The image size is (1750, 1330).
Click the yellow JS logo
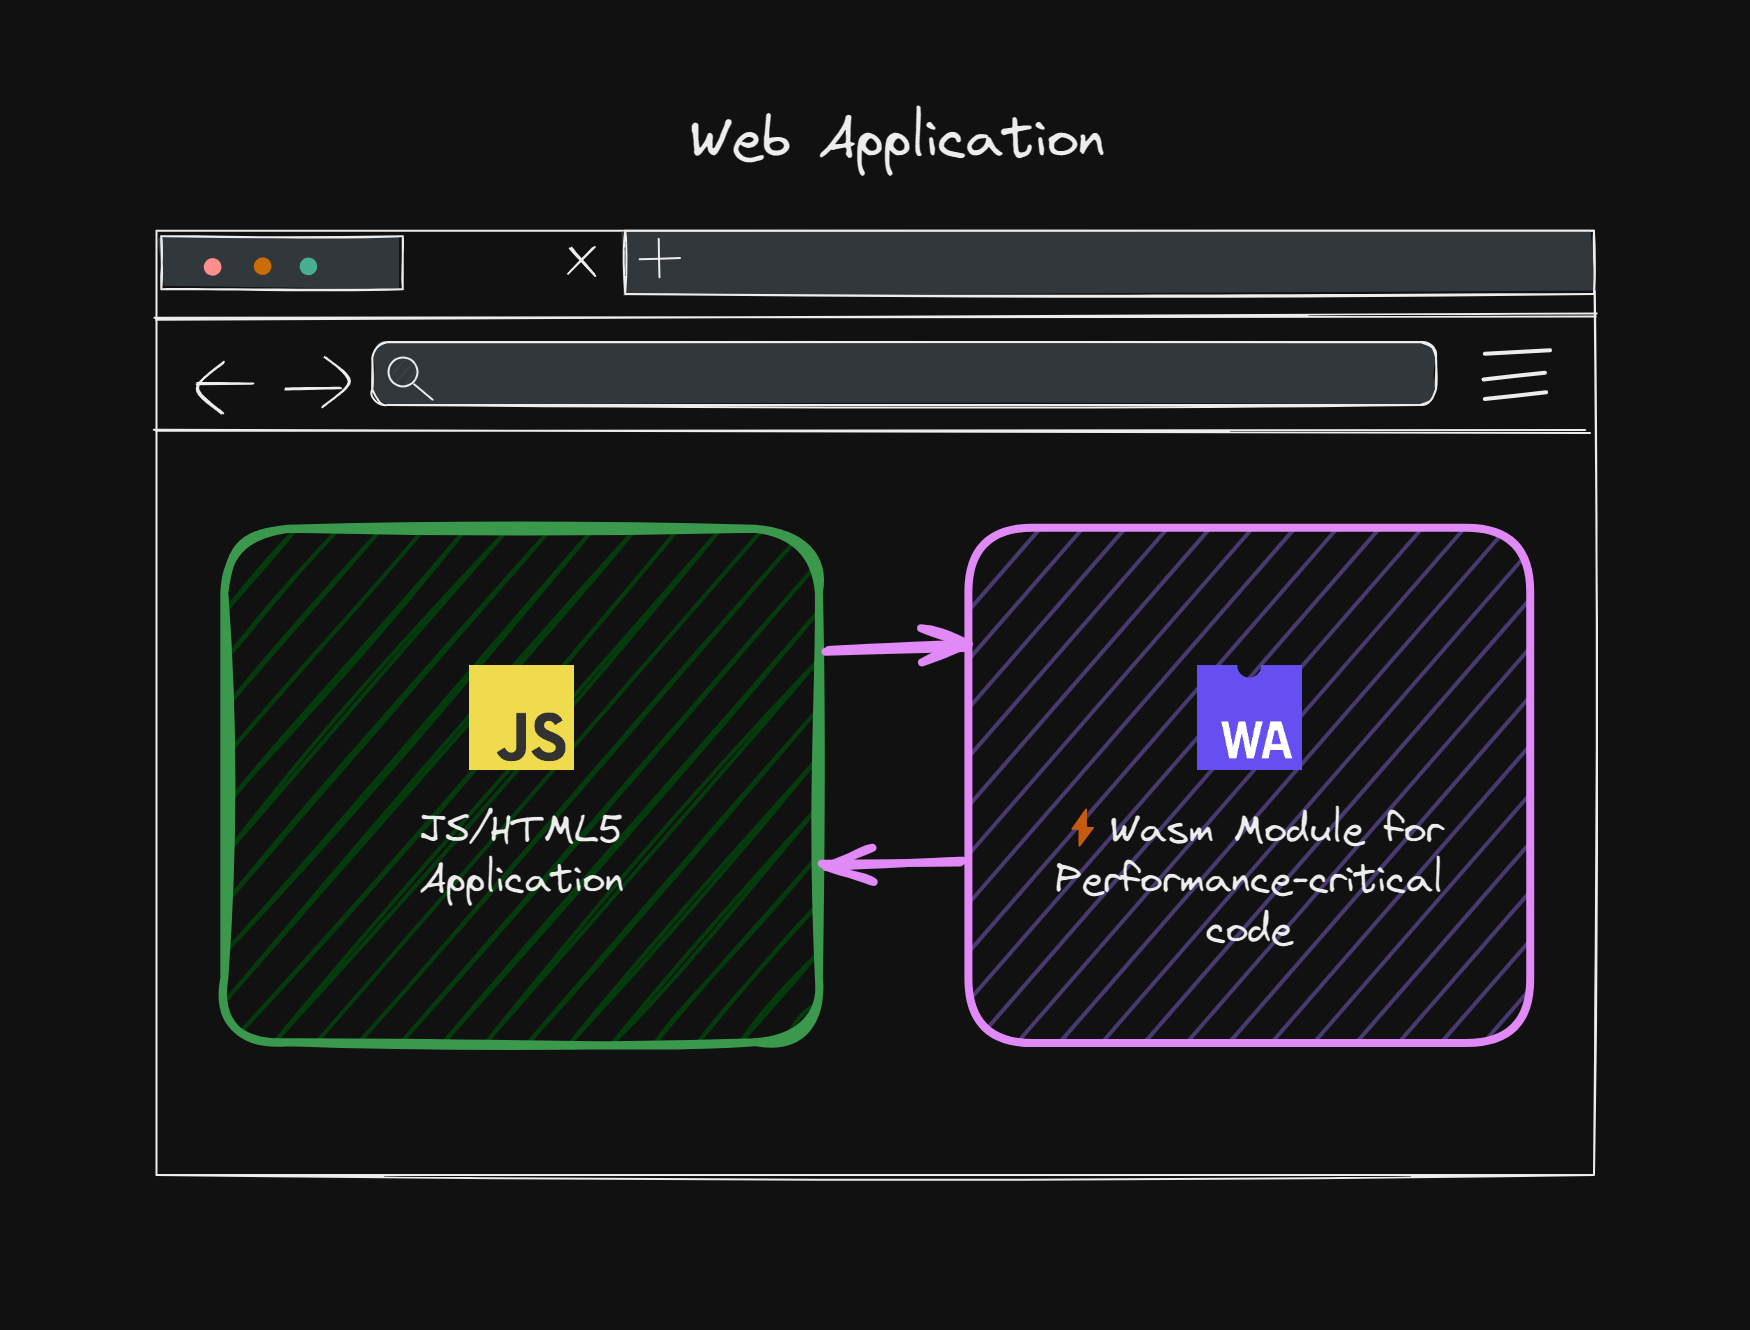click(521, 717)
